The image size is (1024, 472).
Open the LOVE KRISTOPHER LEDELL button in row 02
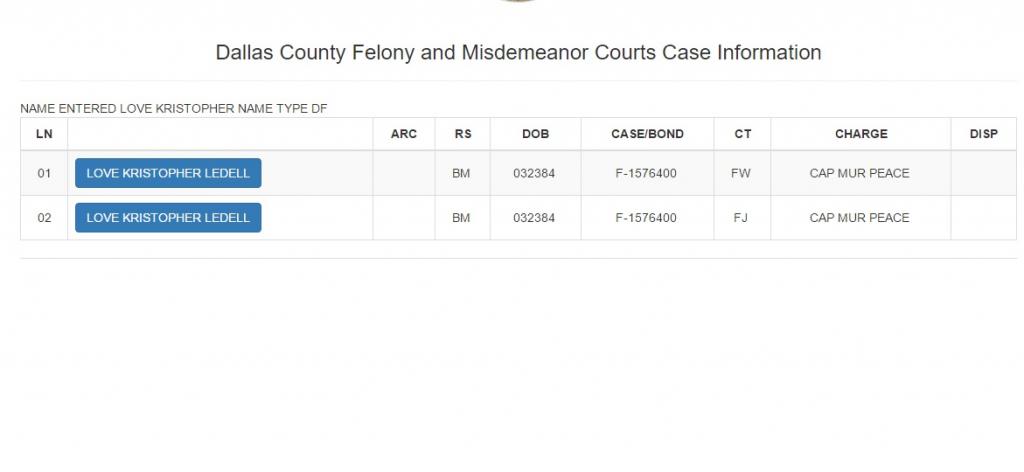pos(168,217)
